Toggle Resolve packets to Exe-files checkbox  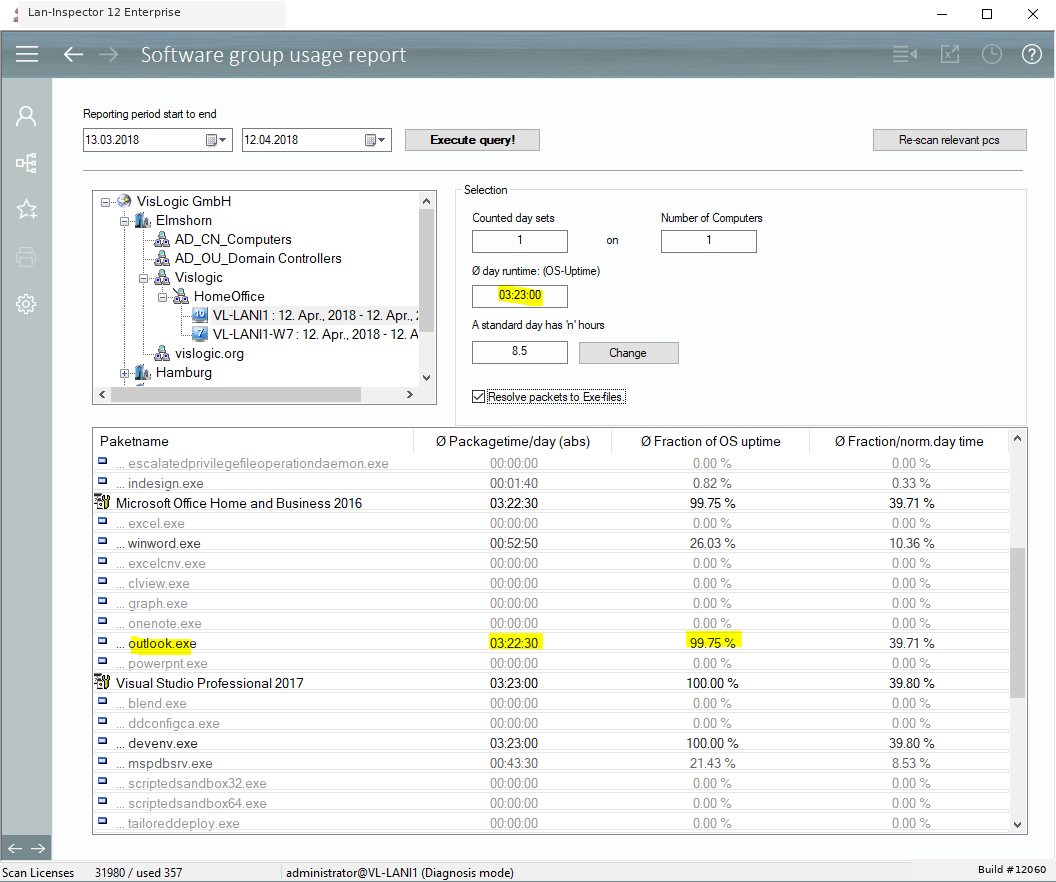pos(478,397)
